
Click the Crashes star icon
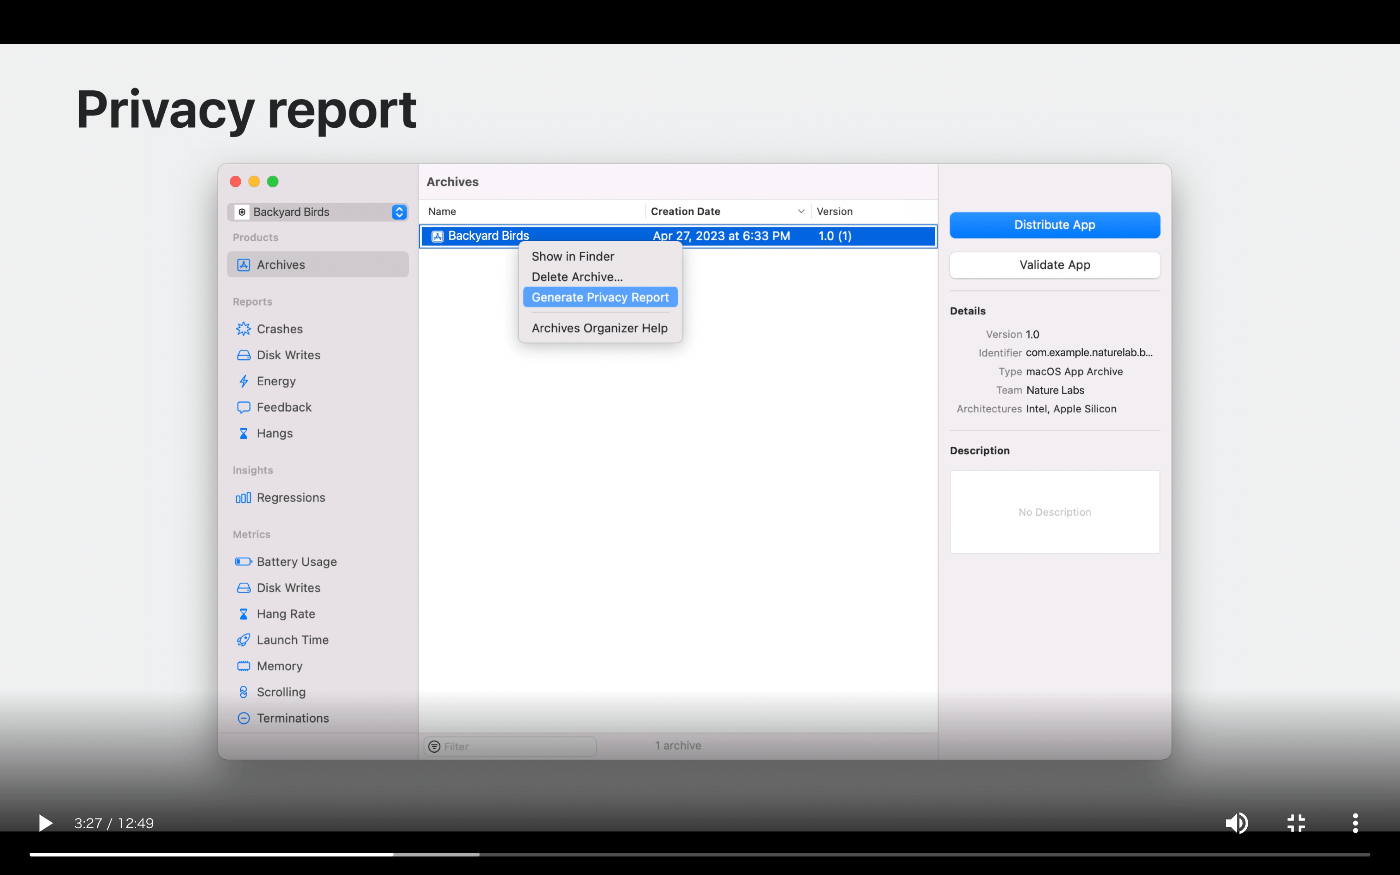[243, 329]
